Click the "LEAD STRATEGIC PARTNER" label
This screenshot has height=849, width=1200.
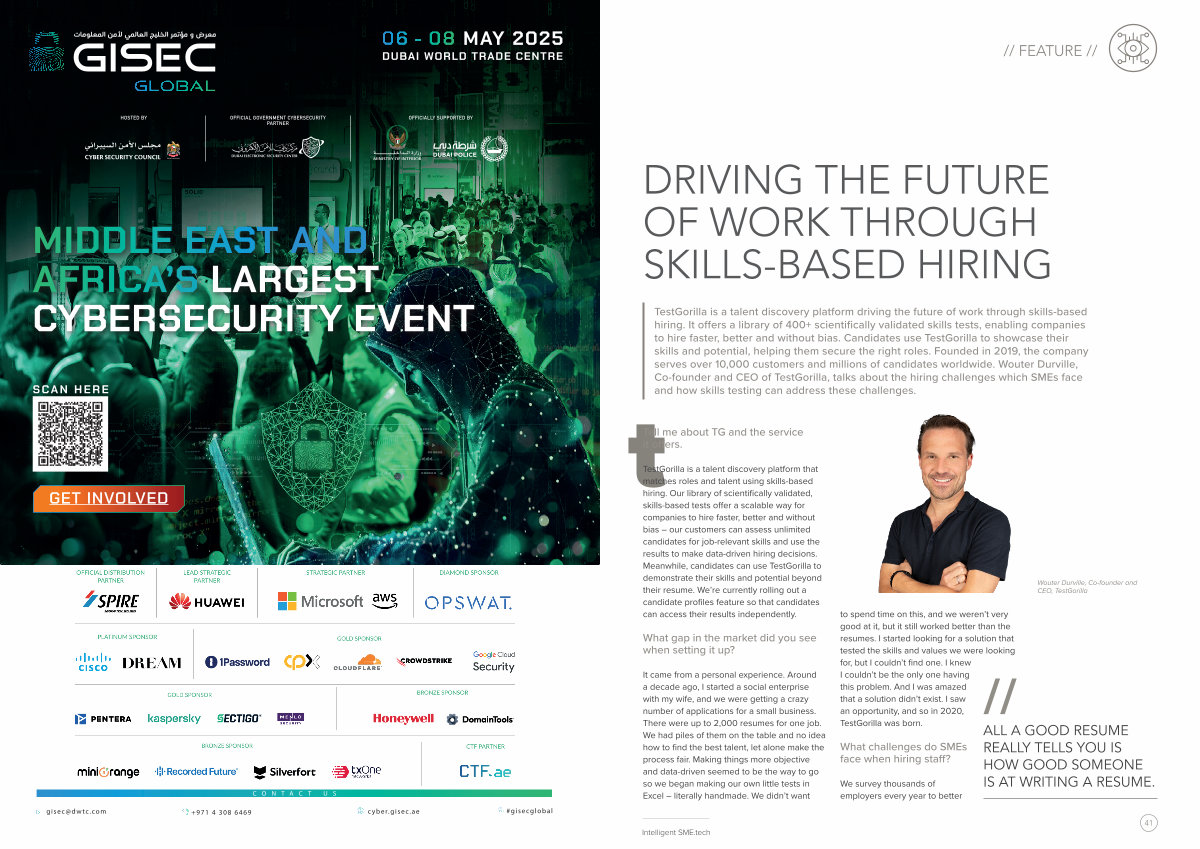tap(207, 576)
